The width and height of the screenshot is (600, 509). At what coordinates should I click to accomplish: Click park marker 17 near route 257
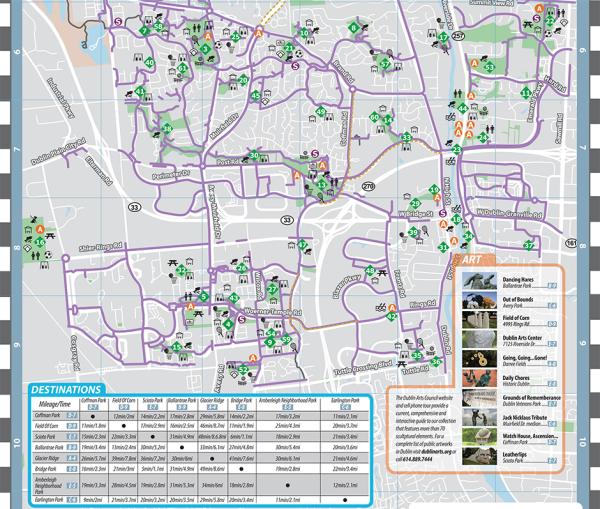(x=443, y=37)
